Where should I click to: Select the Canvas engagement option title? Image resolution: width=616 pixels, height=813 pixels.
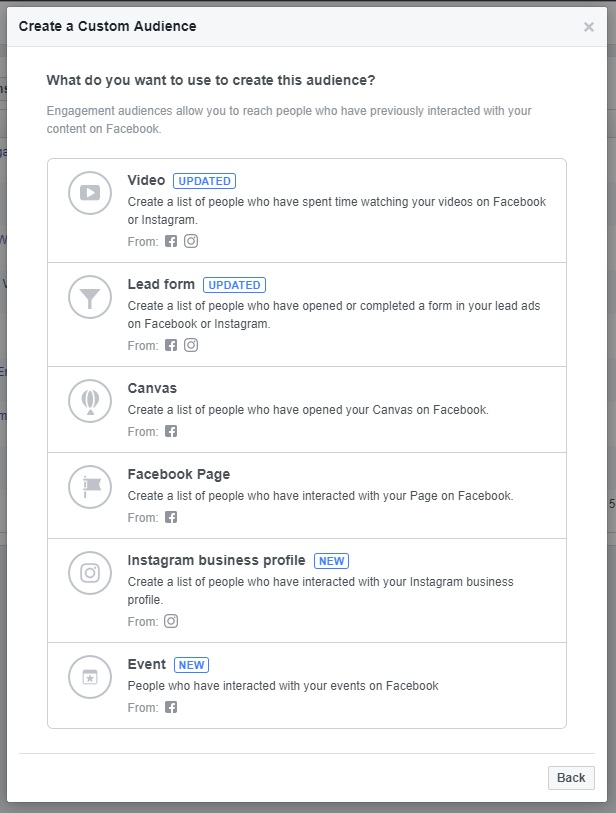pyautogui.click(x=152, y=388)
